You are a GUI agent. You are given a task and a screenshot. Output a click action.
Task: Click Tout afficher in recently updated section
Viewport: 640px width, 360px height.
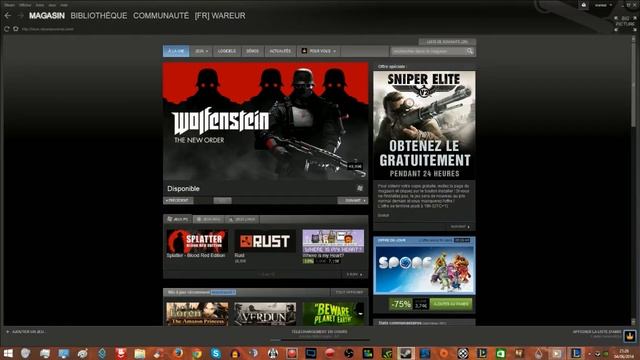349,292
